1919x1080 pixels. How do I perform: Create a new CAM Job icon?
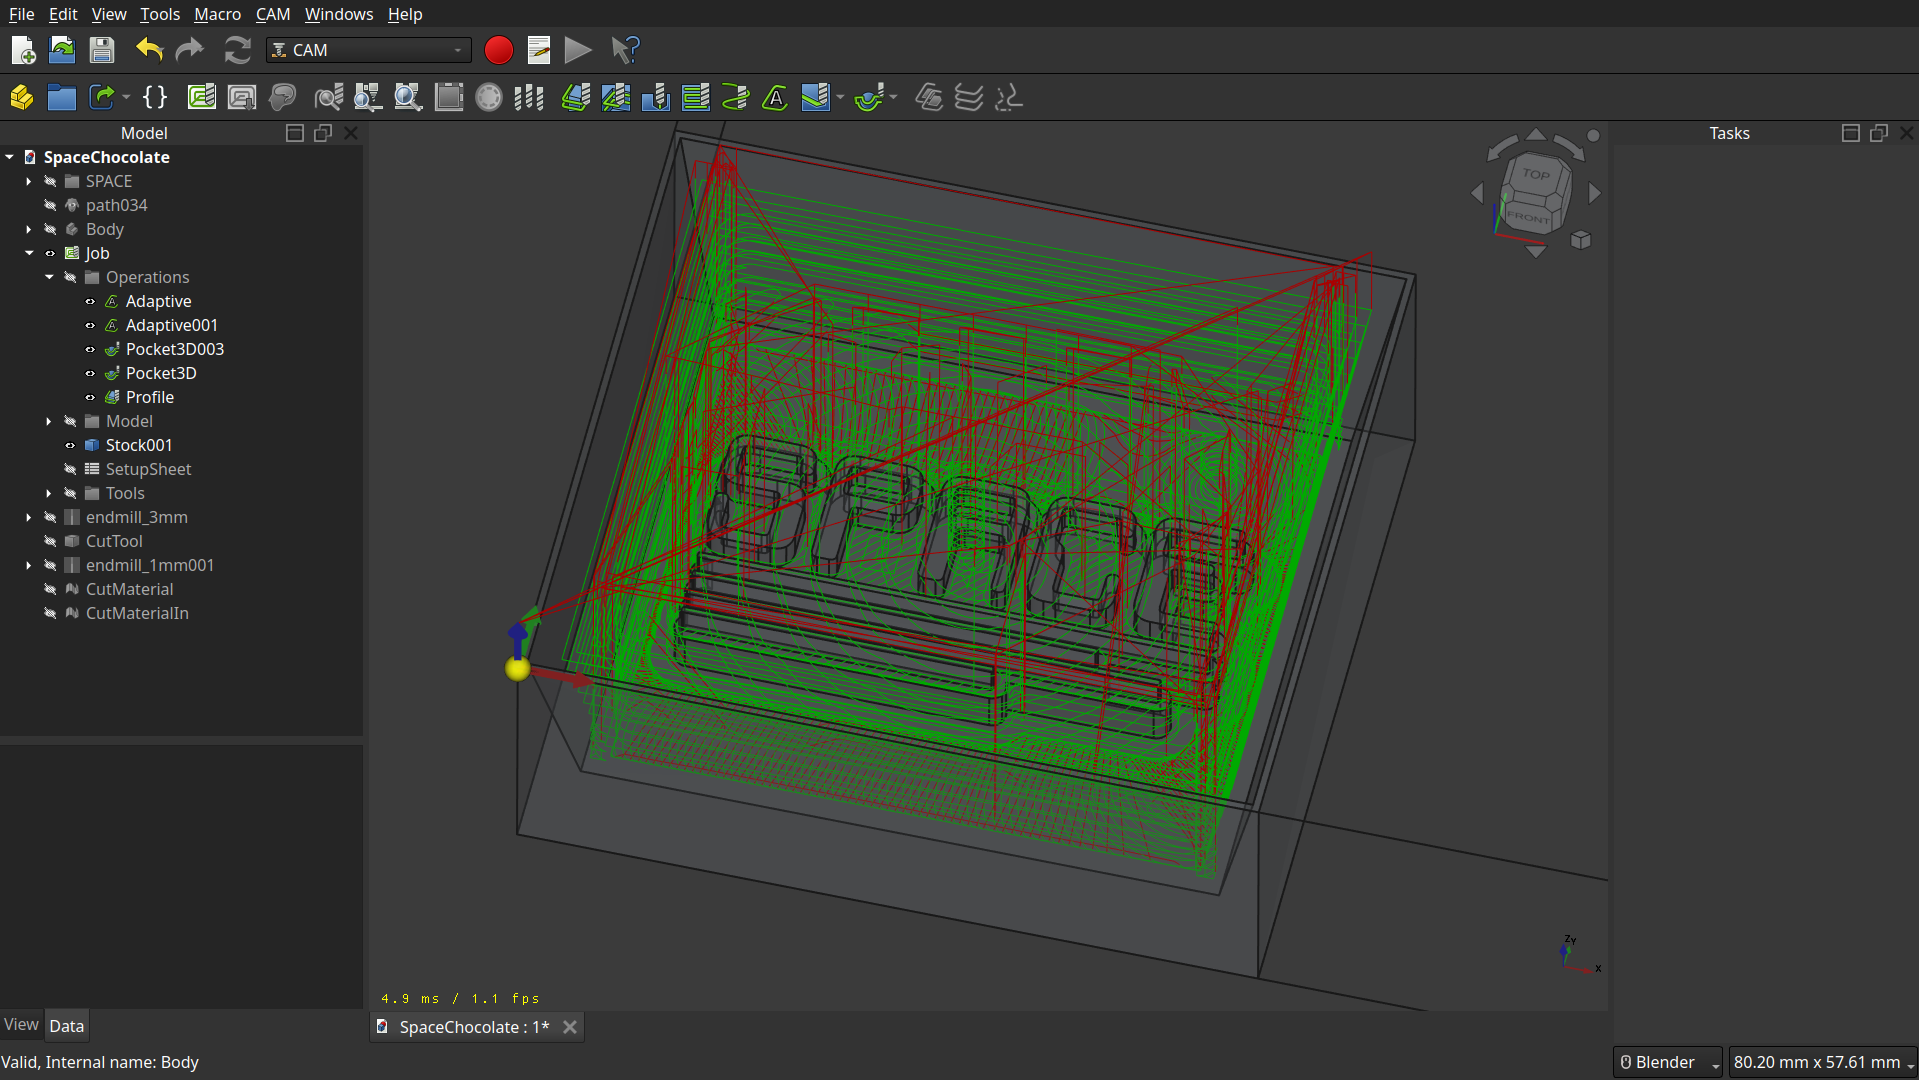tap(202, 97)
